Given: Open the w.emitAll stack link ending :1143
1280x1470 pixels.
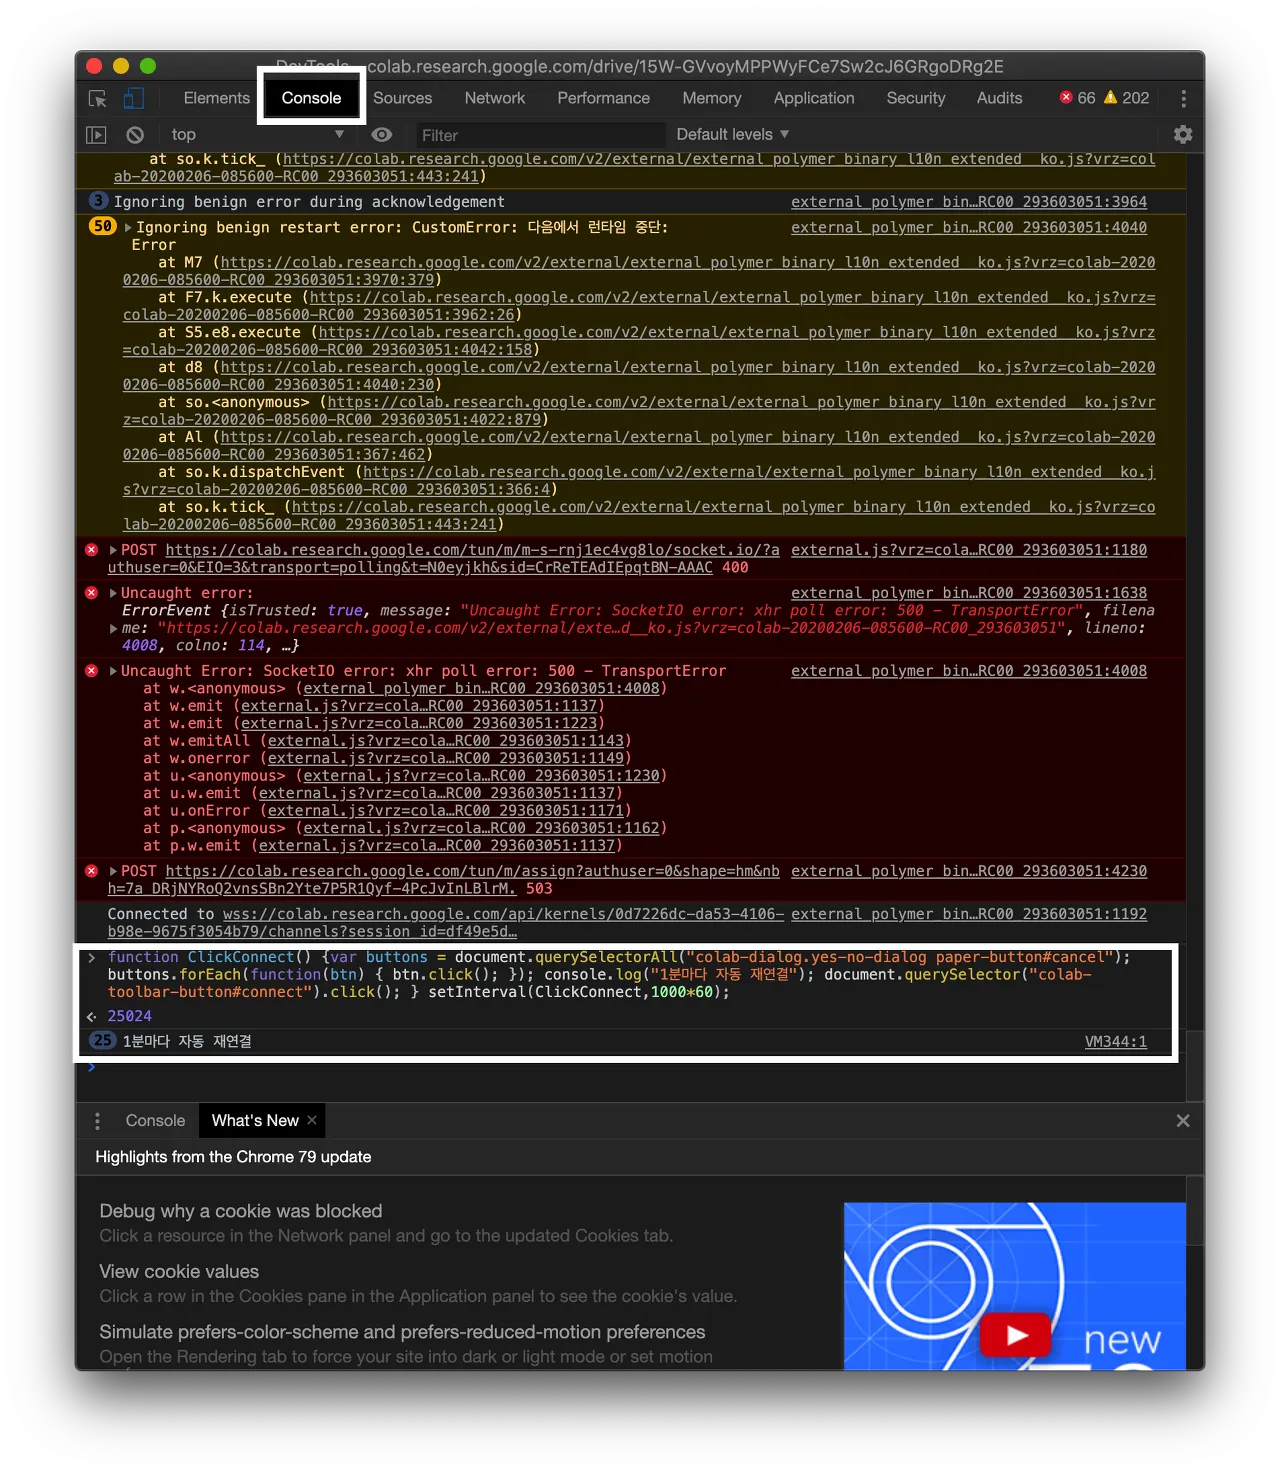Looking at the screenshot, I should pos(446,741).
